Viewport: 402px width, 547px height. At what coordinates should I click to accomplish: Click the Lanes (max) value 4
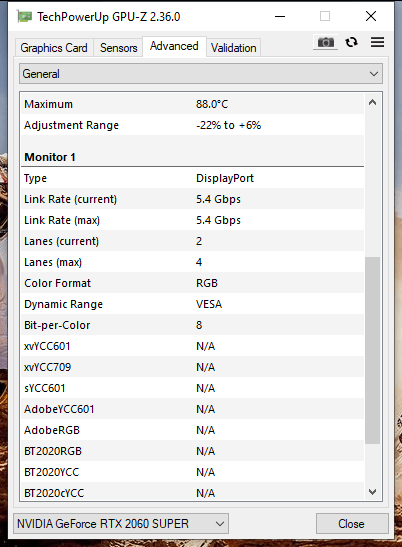pos(199,262)
